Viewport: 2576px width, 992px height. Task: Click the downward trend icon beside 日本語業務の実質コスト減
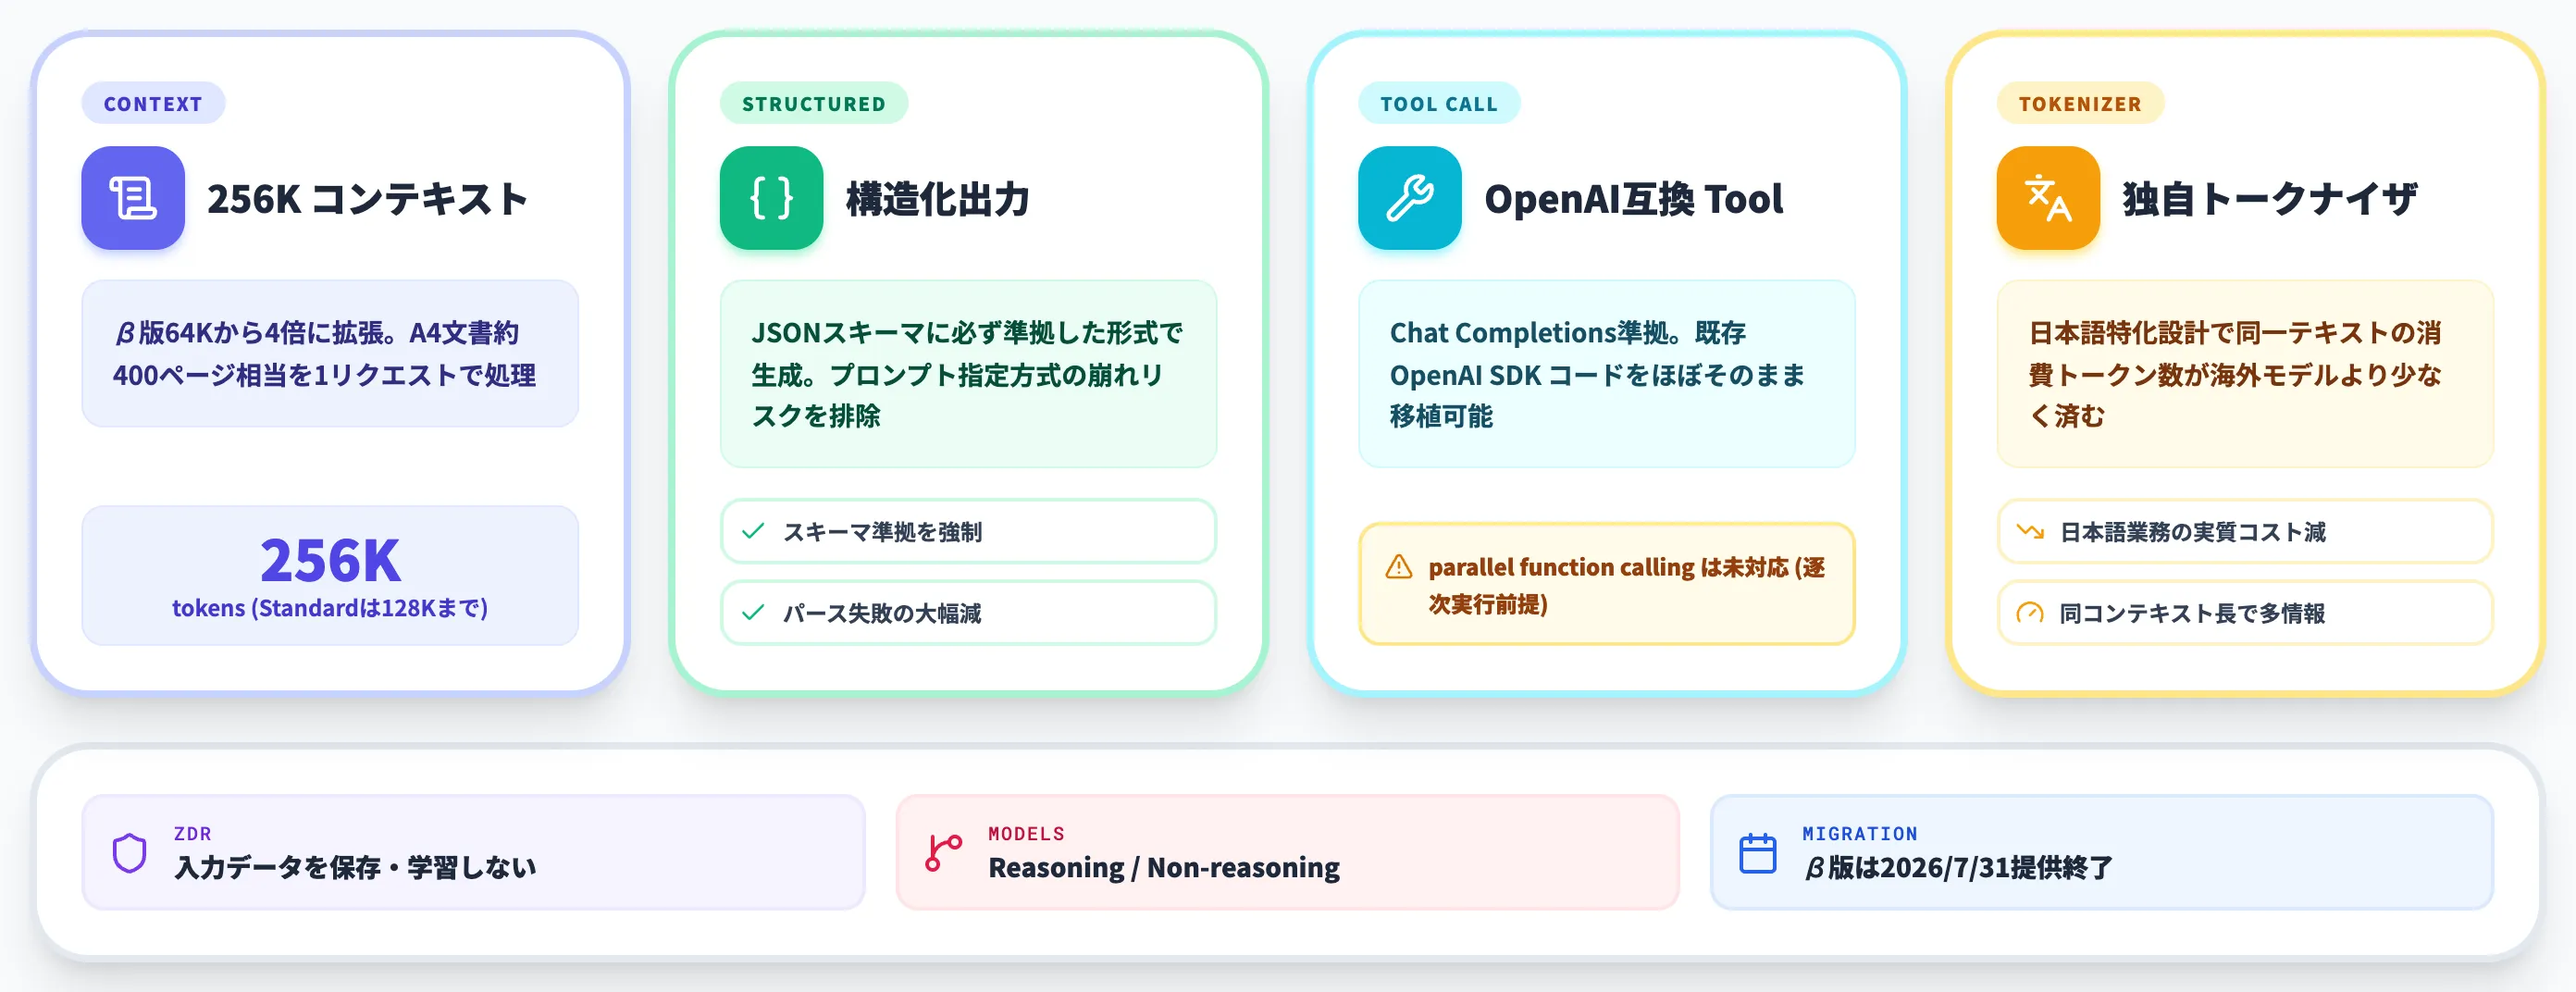[x=2030, y=531]
